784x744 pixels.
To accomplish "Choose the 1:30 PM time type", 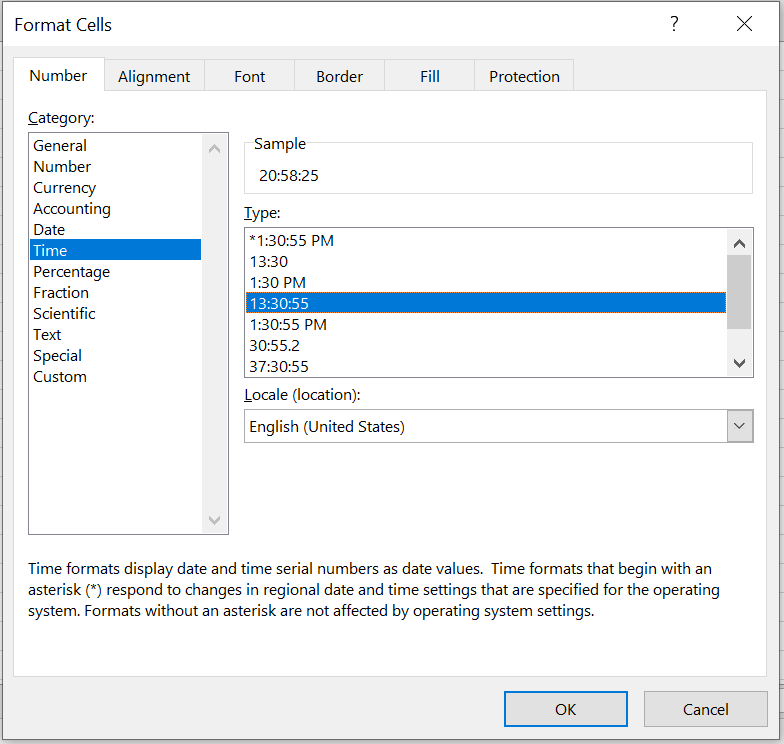I will [278, 283].
